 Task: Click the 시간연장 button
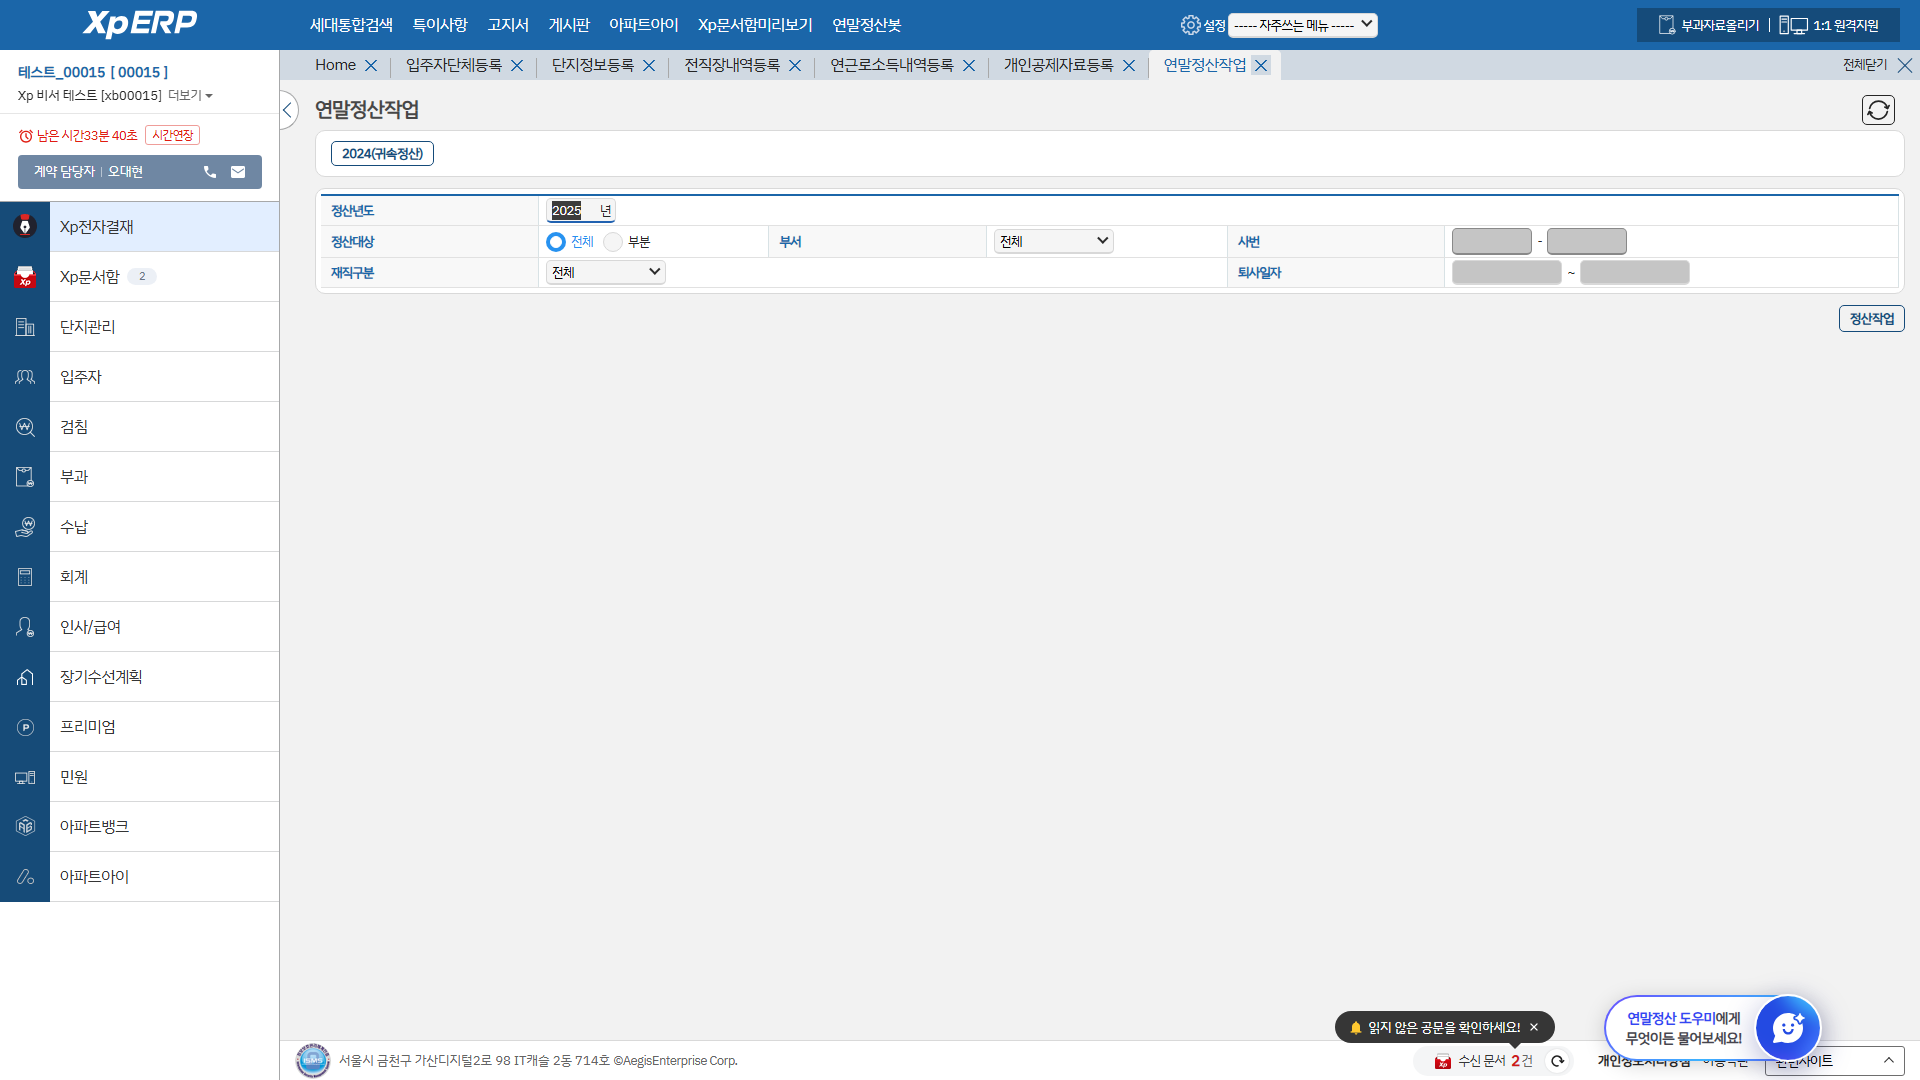(x=172, y=135)
